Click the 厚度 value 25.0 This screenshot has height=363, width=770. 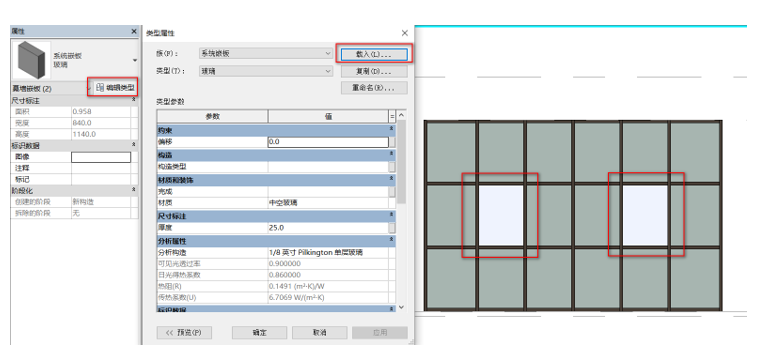pos(328,228)
